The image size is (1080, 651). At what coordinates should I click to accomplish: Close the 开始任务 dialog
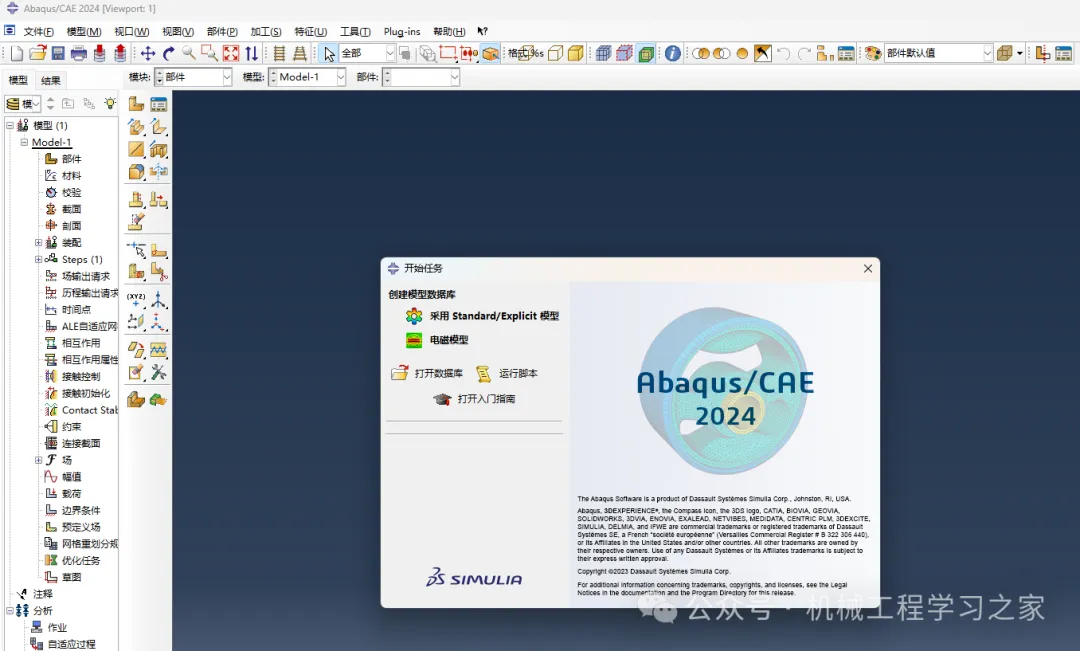pyautogui.click(x=868, y=269)
